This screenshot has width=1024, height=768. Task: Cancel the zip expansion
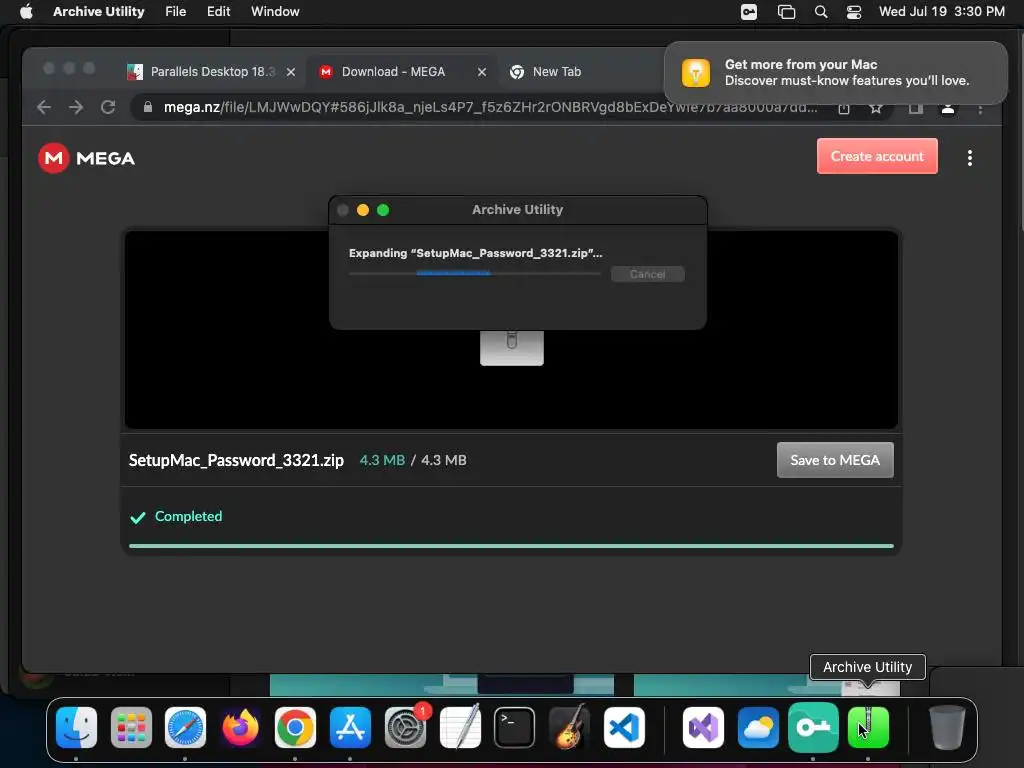coord(647,274)
